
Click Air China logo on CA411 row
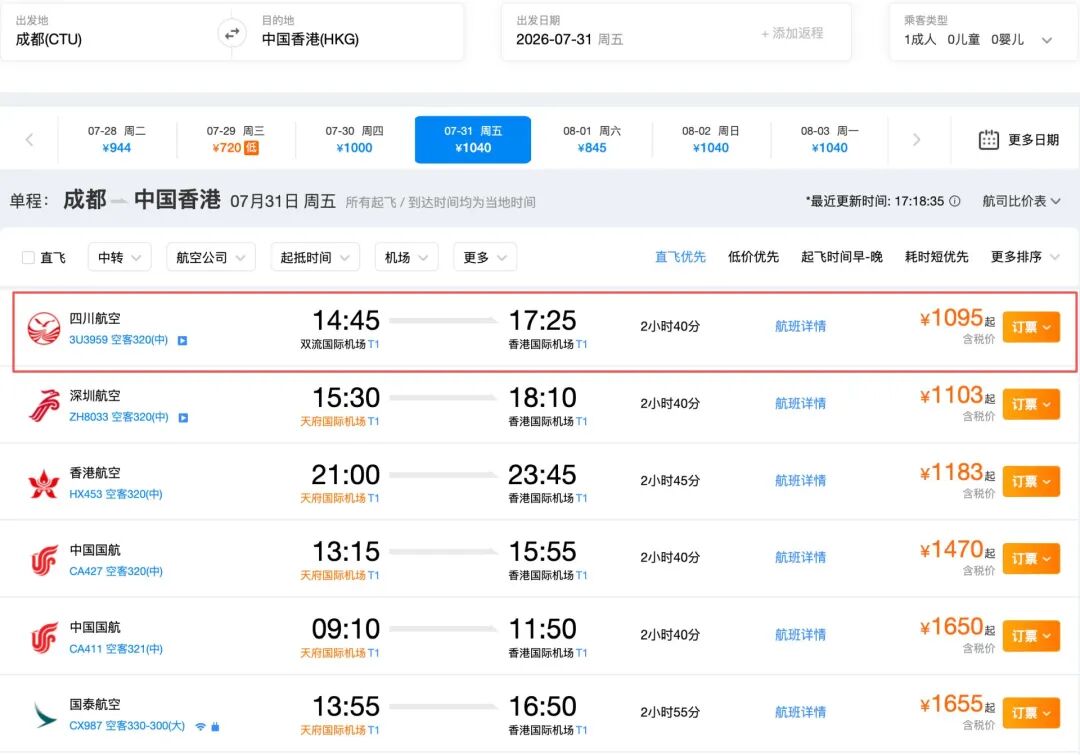point(44,637)
